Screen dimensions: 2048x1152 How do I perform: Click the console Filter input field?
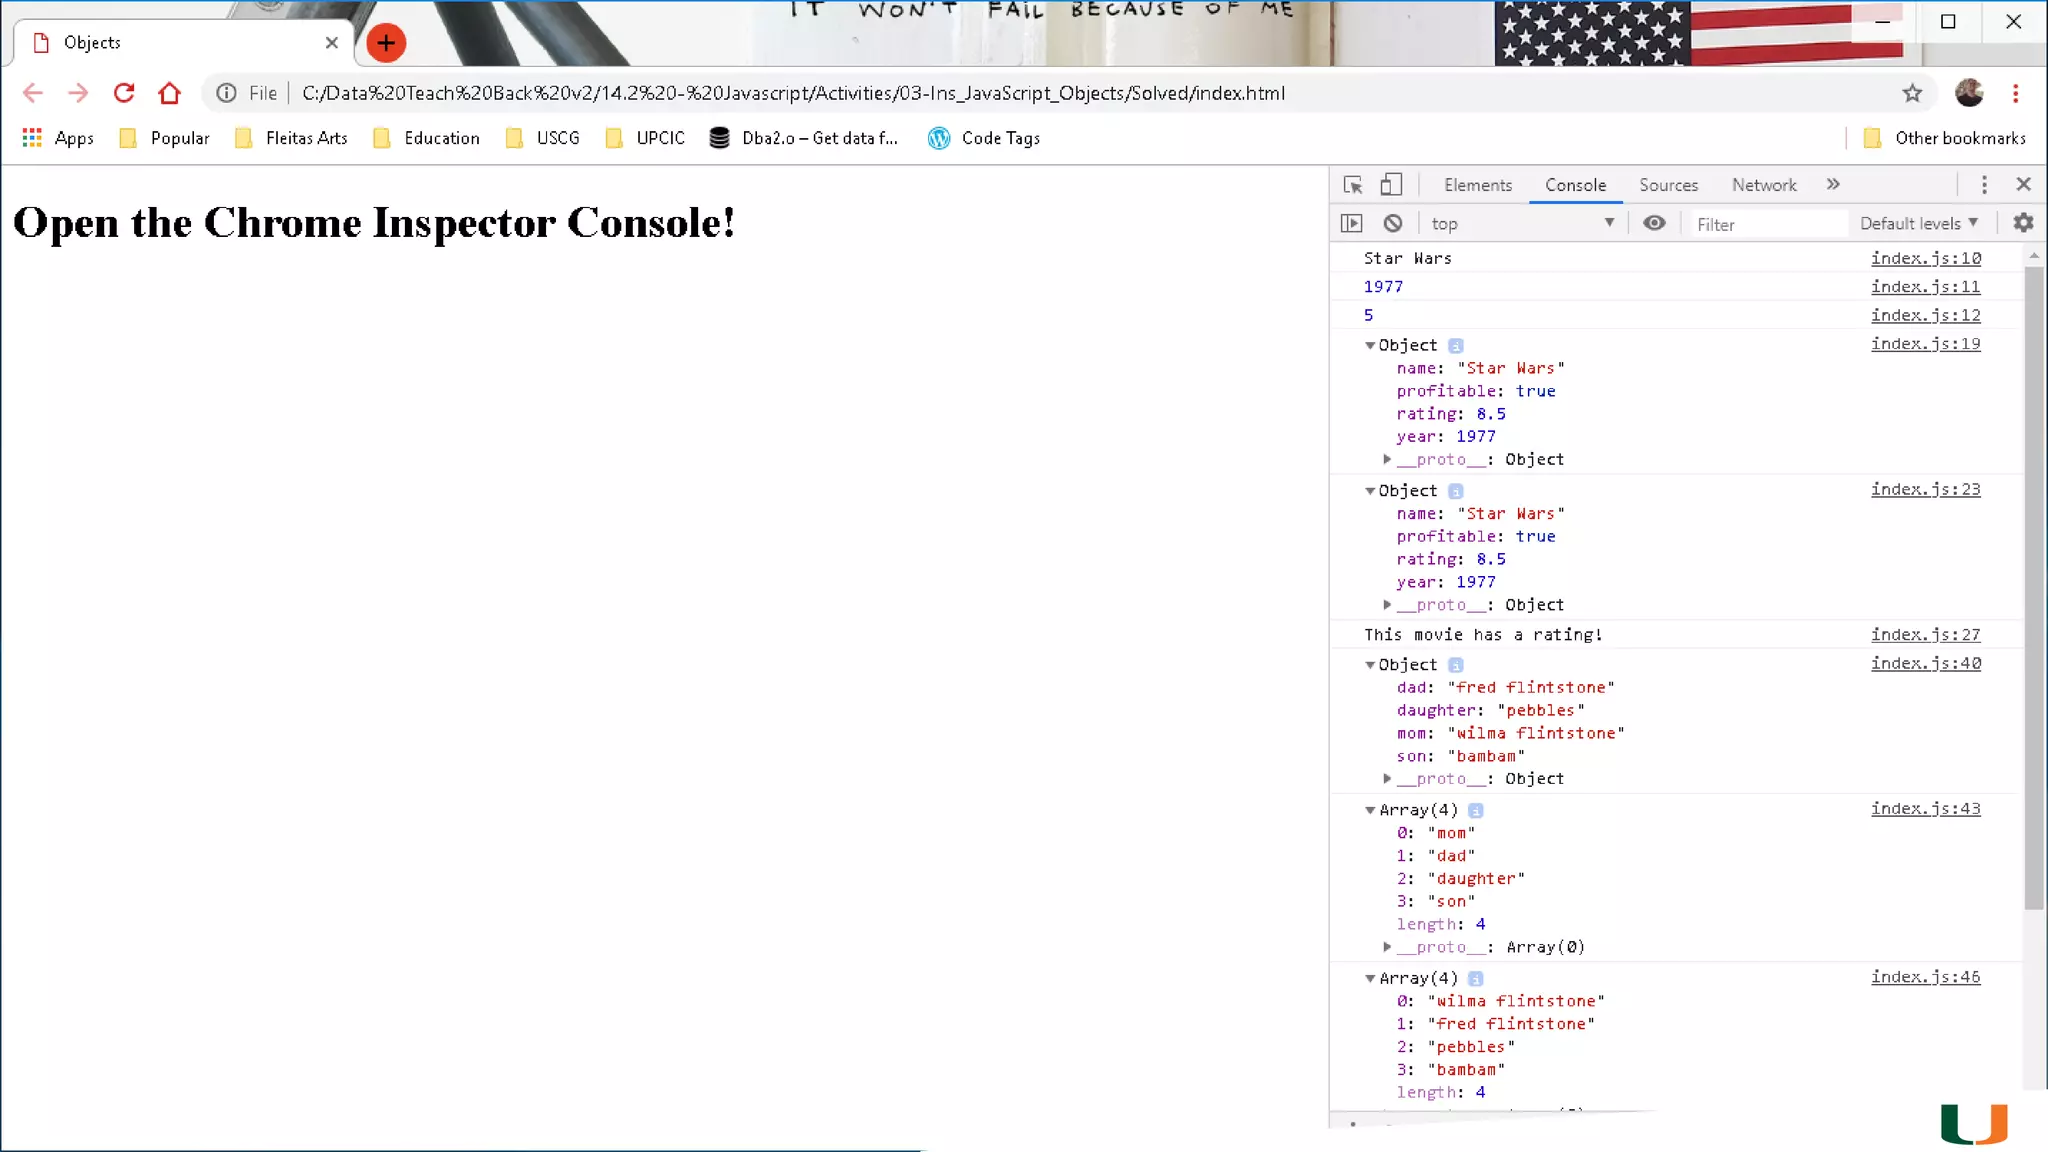tap(1765, 225)
